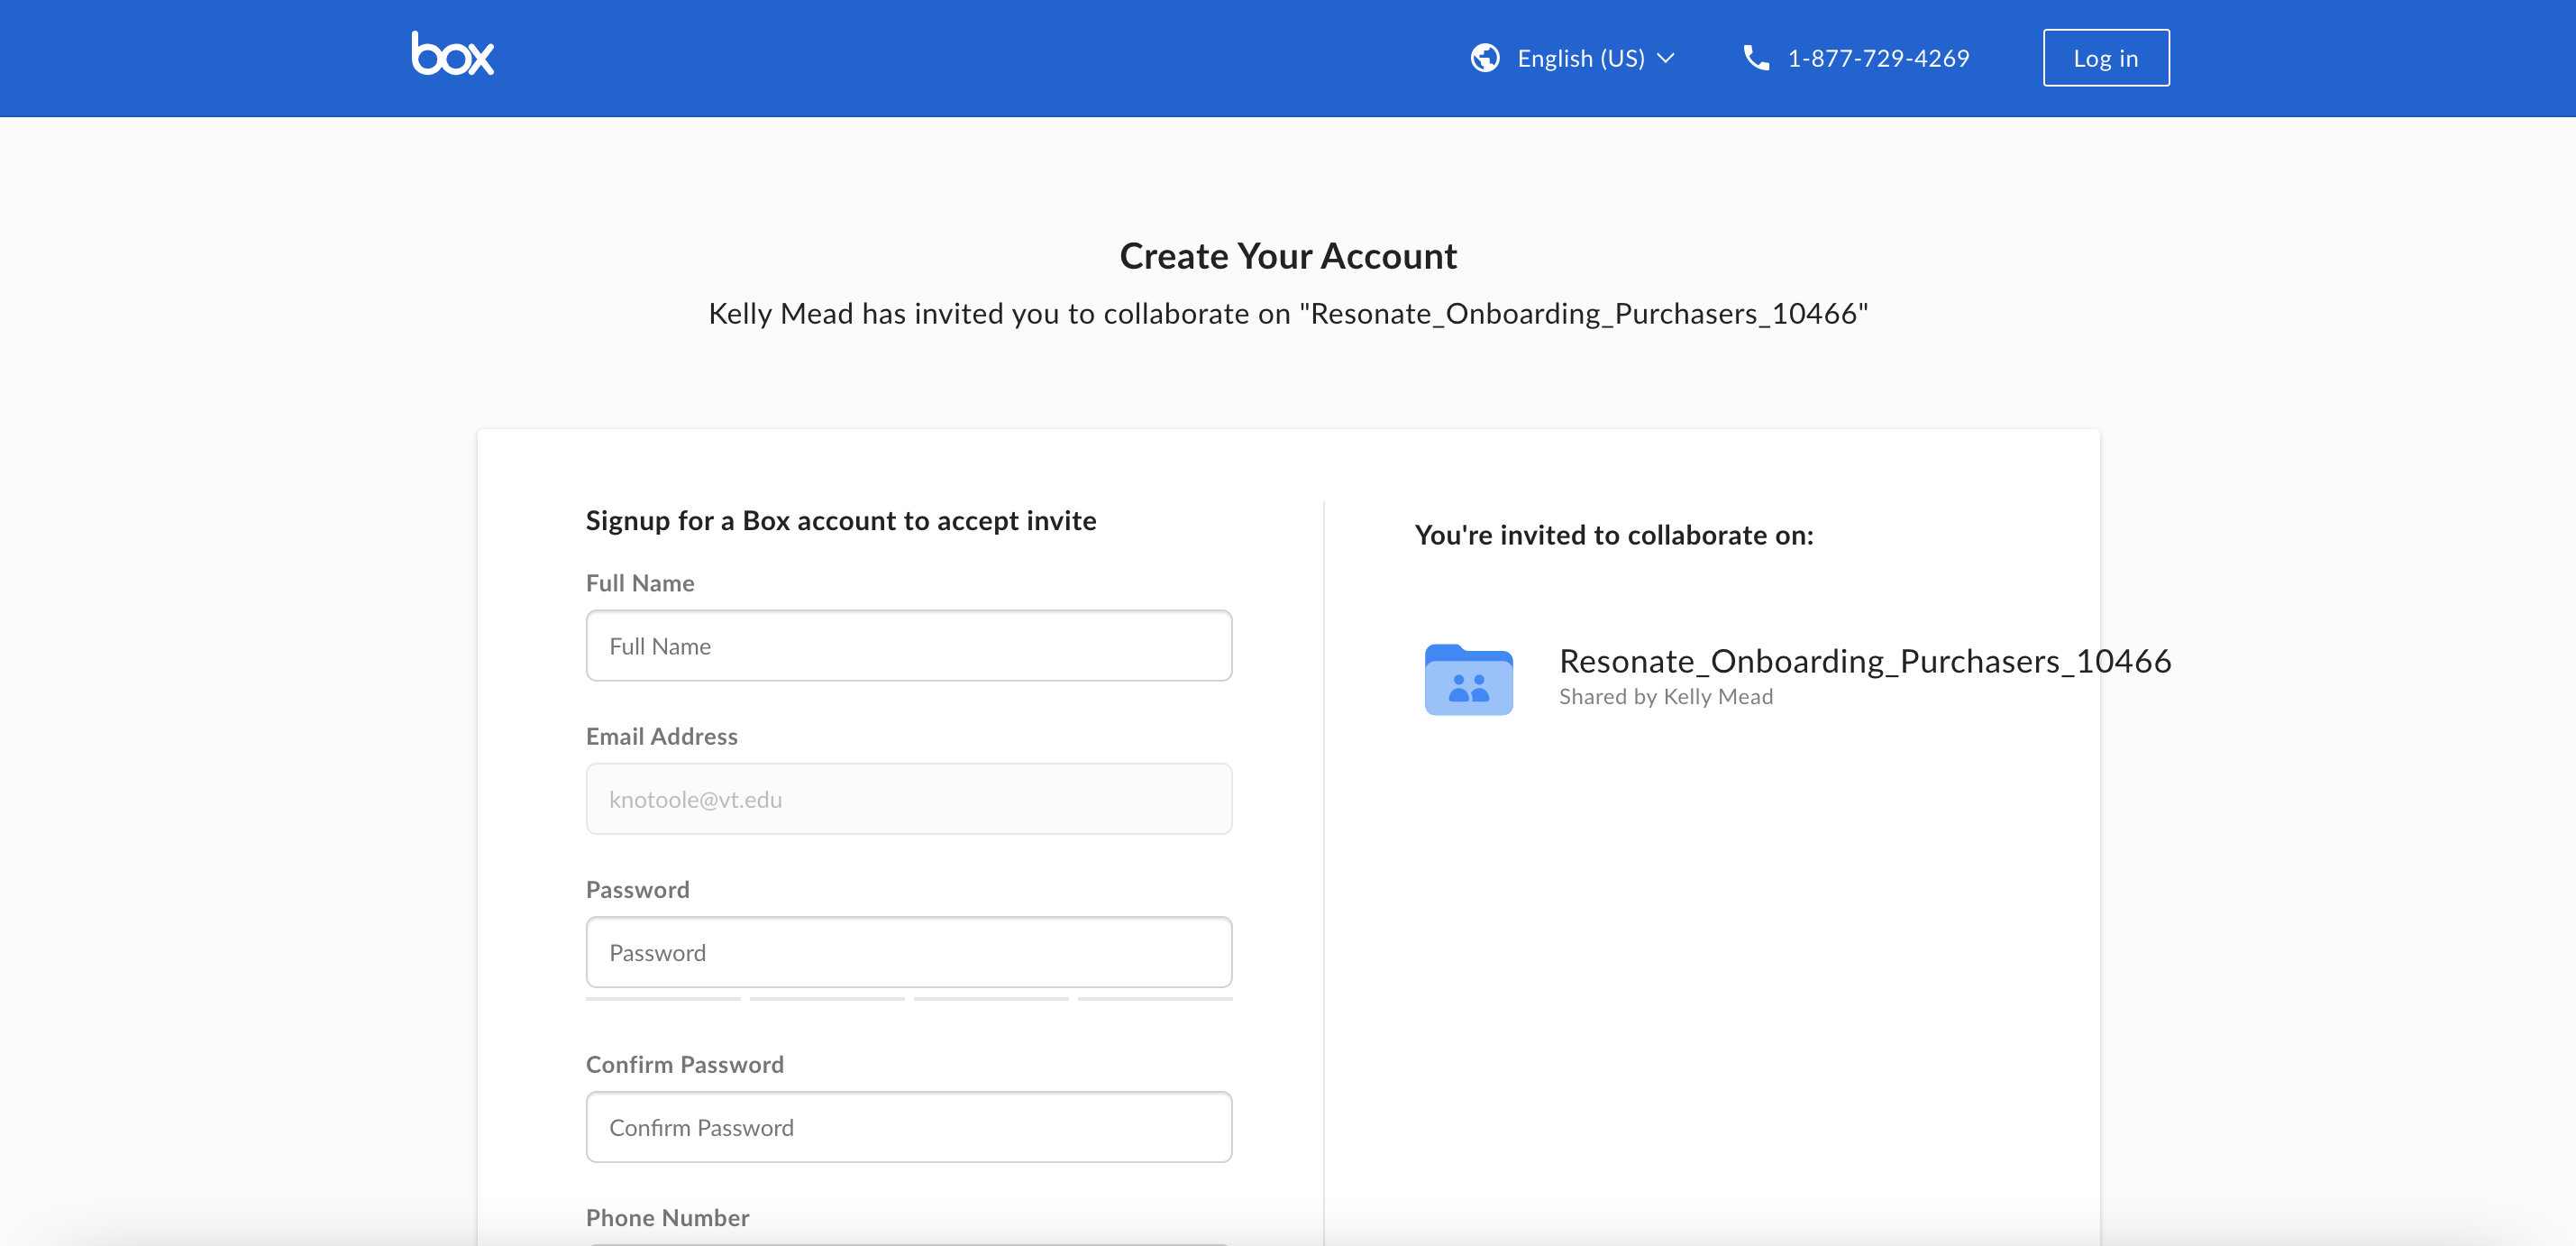Screen dimensions: 2576x1246
Task: Click folder name Resonate_Onboarding_Purchasers_10466
Action: (1865, 660)
